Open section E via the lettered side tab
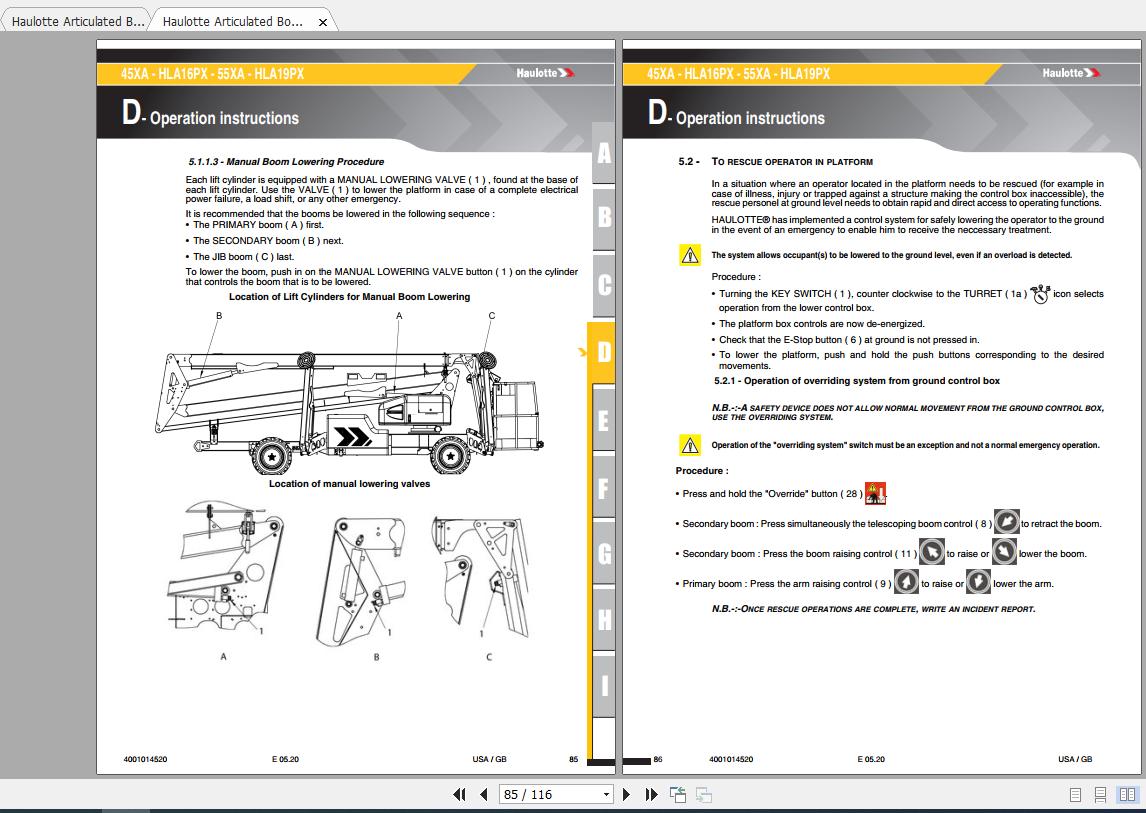The image size is (1146, 813). click(603, 422)
